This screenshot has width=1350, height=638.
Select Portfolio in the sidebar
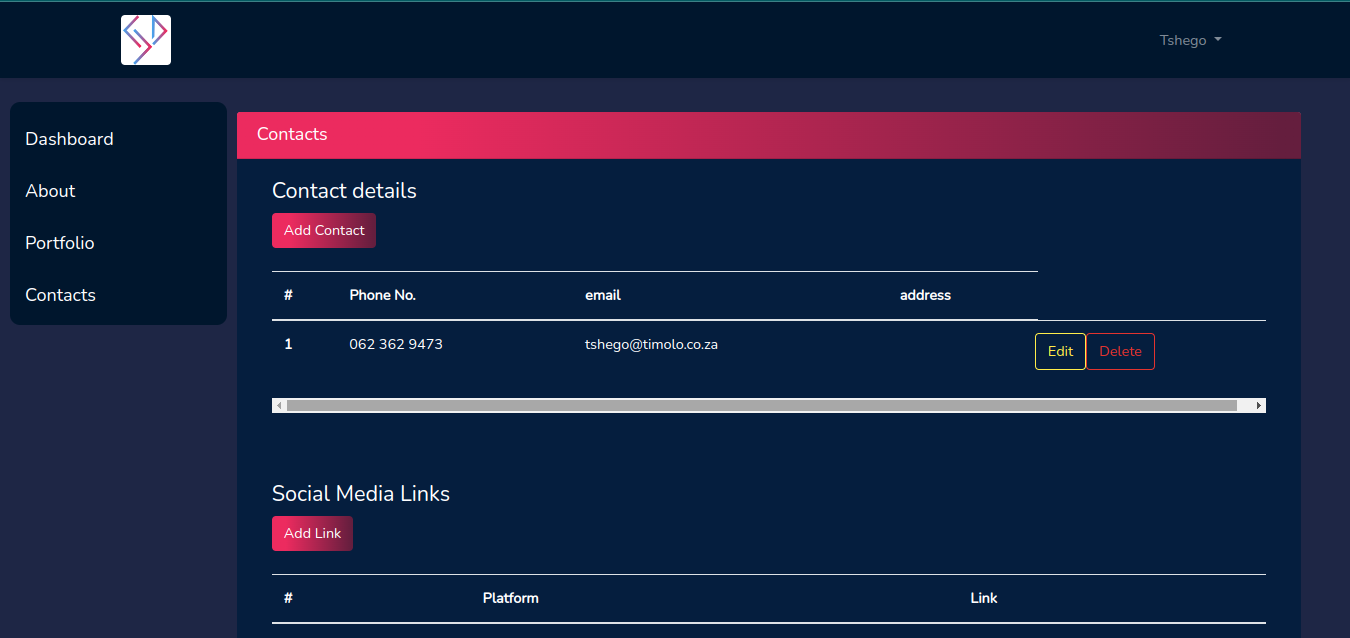pyautogui.click(x=60, y=243)
